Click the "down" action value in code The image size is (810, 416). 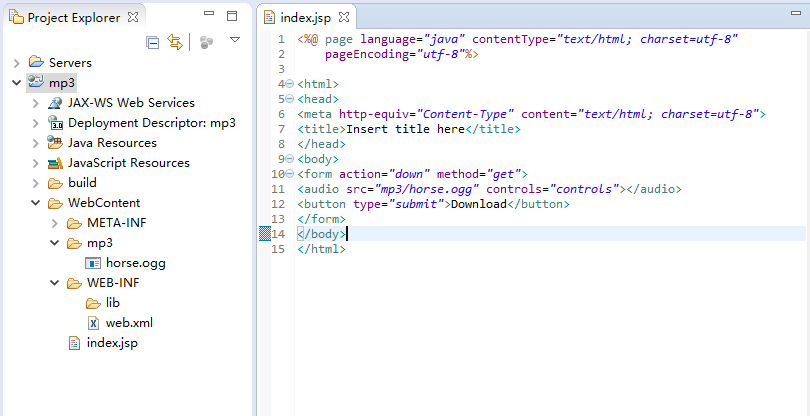click(409, 174)
